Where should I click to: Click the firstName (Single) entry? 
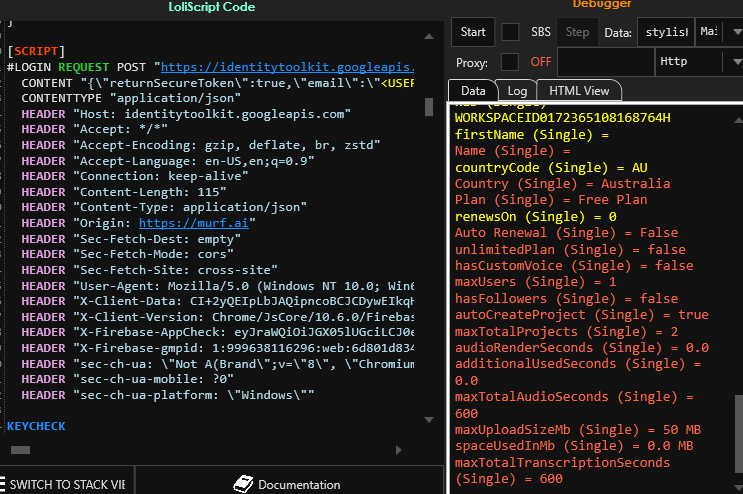532,135
